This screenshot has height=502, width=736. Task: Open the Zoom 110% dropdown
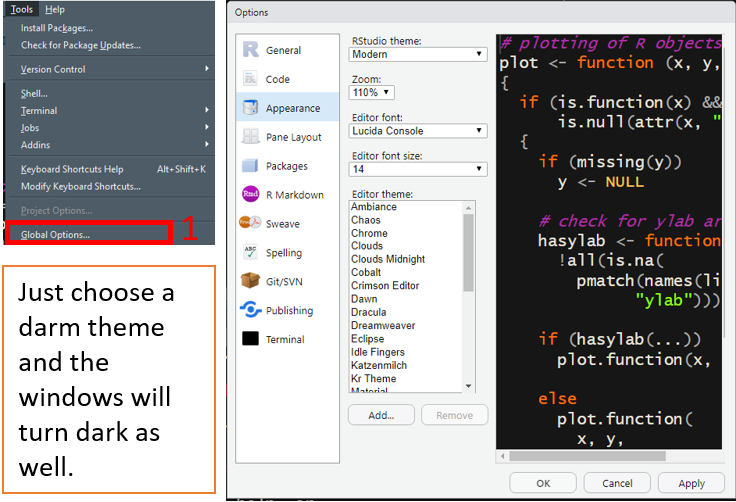coord(371,92)
